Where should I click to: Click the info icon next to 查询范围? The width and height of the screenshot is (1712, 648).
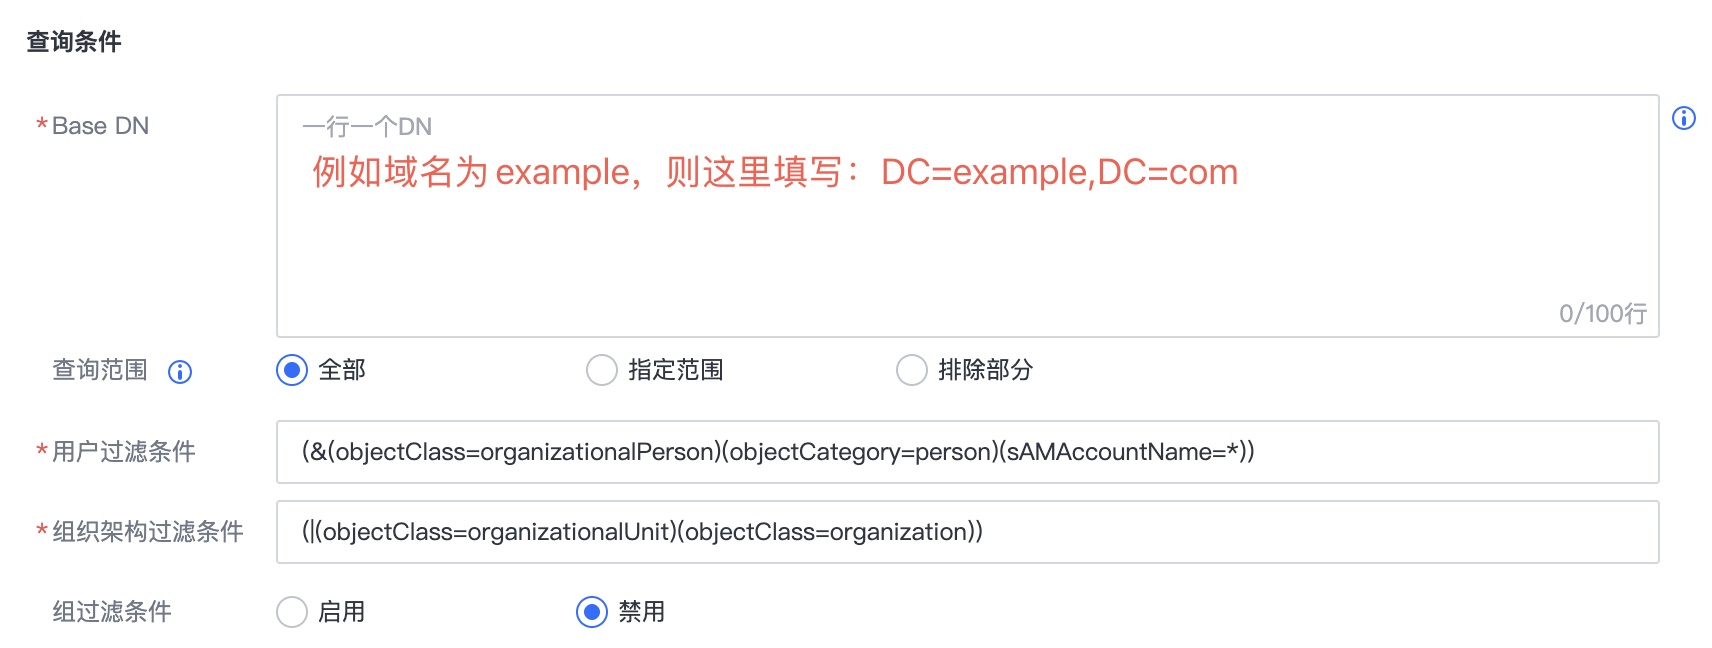coord(180,372)
